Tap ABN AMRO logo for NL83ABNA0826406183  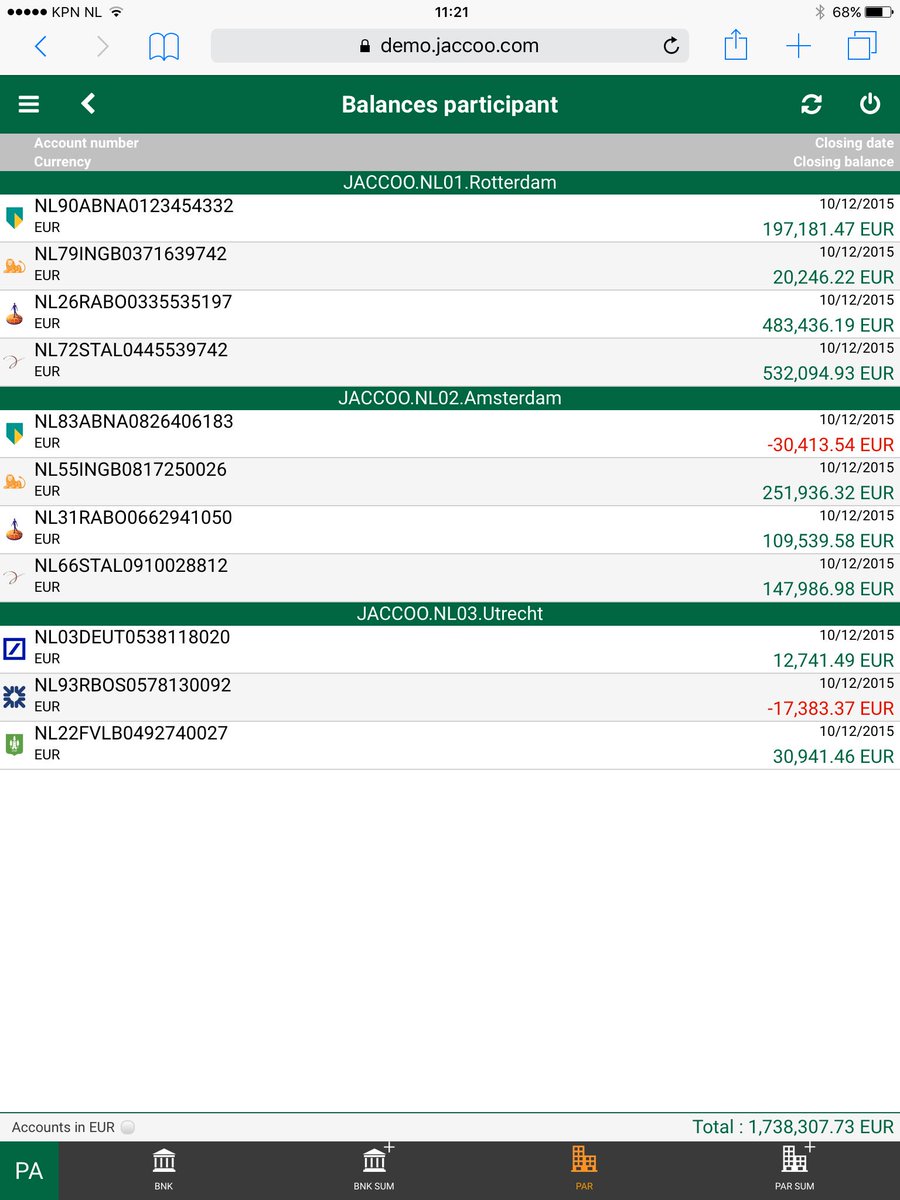click(x=14, y=433)
